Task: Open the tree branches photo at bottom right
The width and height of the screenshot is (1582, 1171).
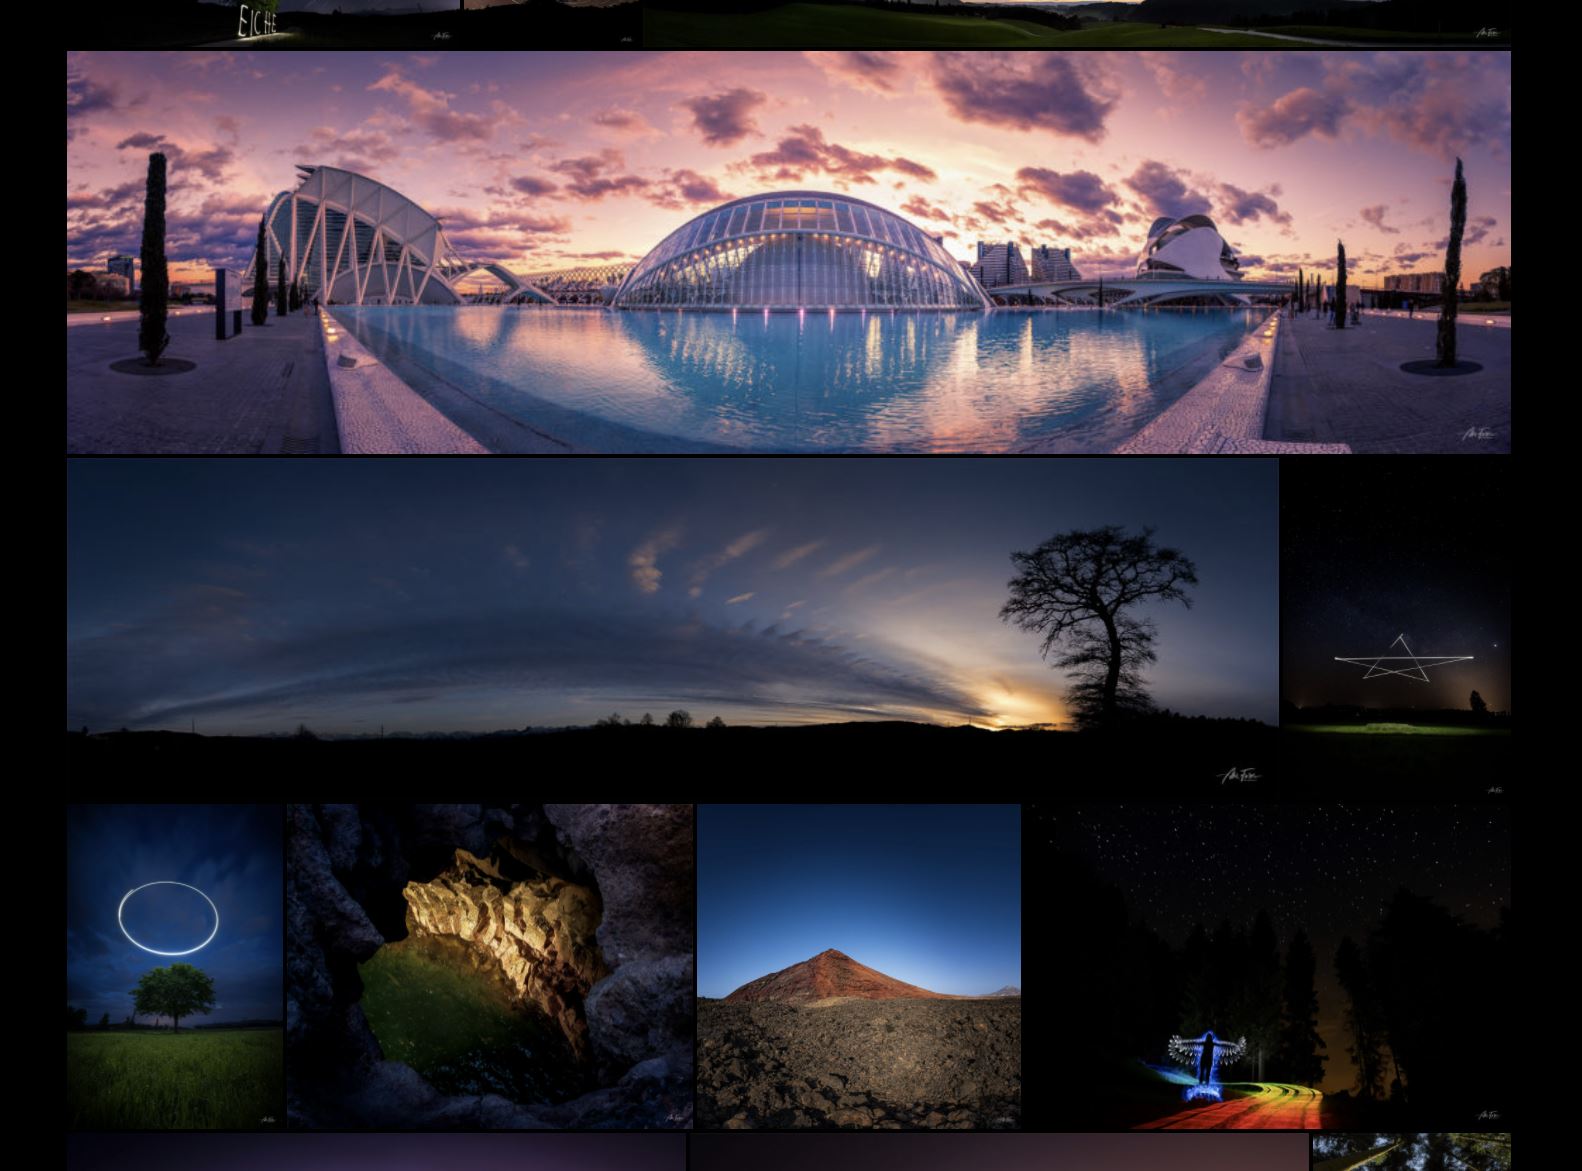Action: point(1411,1152)
